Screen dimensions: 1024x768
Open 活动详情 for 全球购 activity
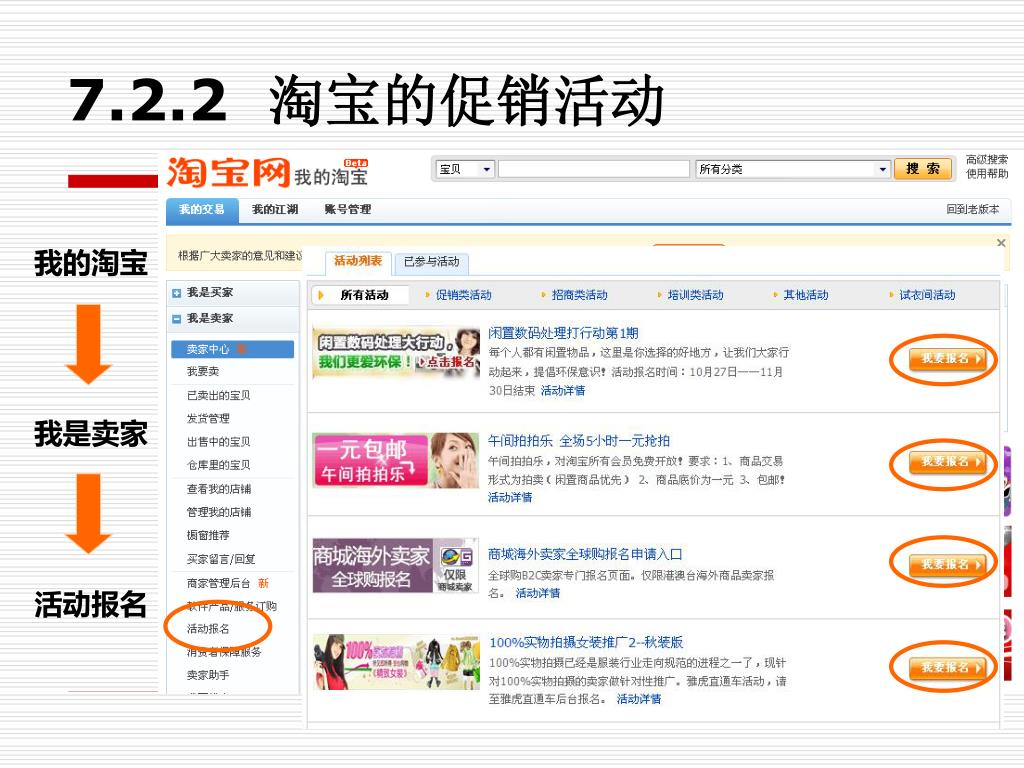(x=537, y=593)
